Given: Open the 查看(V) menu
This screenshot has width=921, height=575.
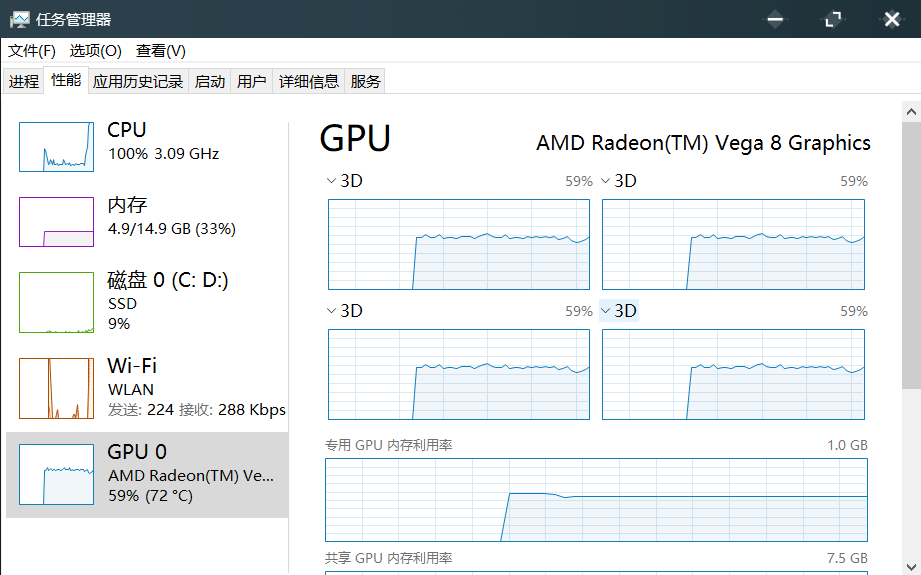Looking at the screenshot, I should click(x=160, y=51).
